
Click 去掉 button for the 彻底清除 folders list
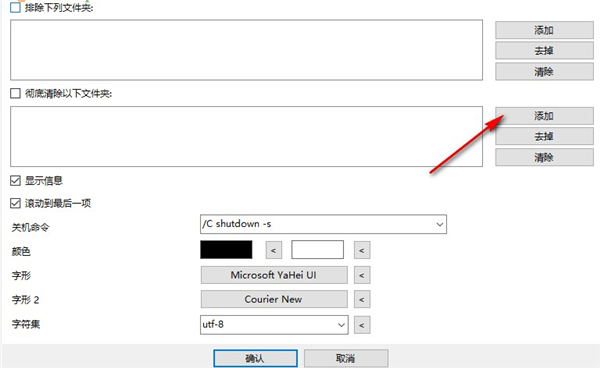pos(544,136)
